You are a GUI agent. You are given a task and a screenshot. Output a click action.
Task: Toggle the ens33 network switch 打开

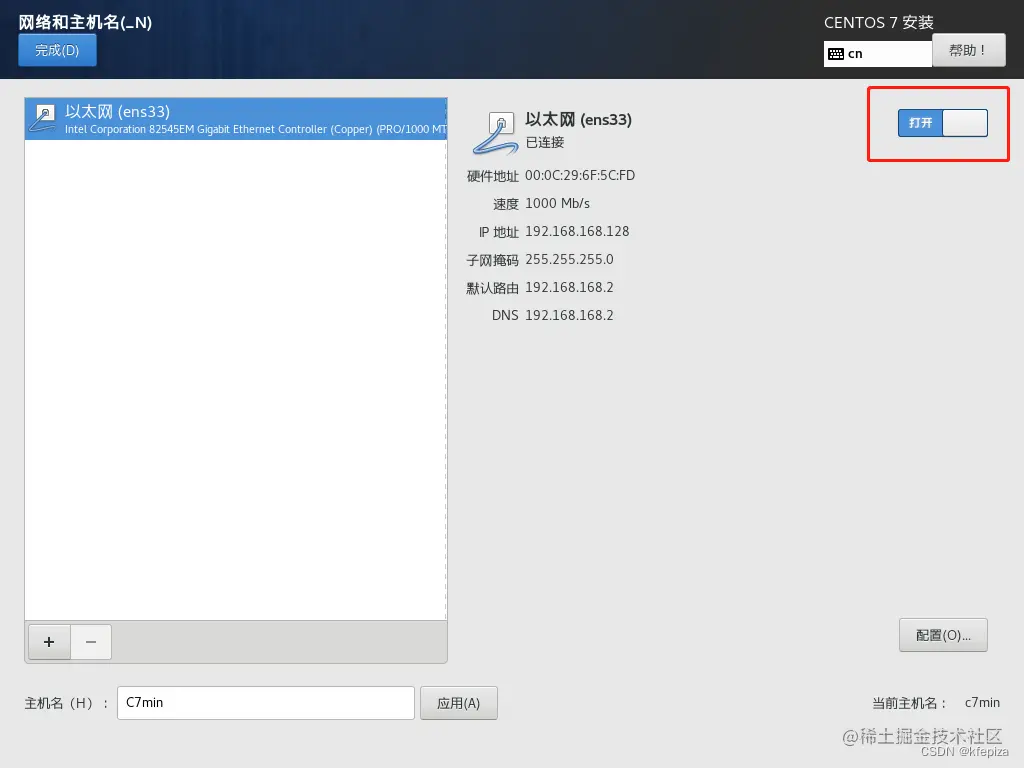[942, 123]
